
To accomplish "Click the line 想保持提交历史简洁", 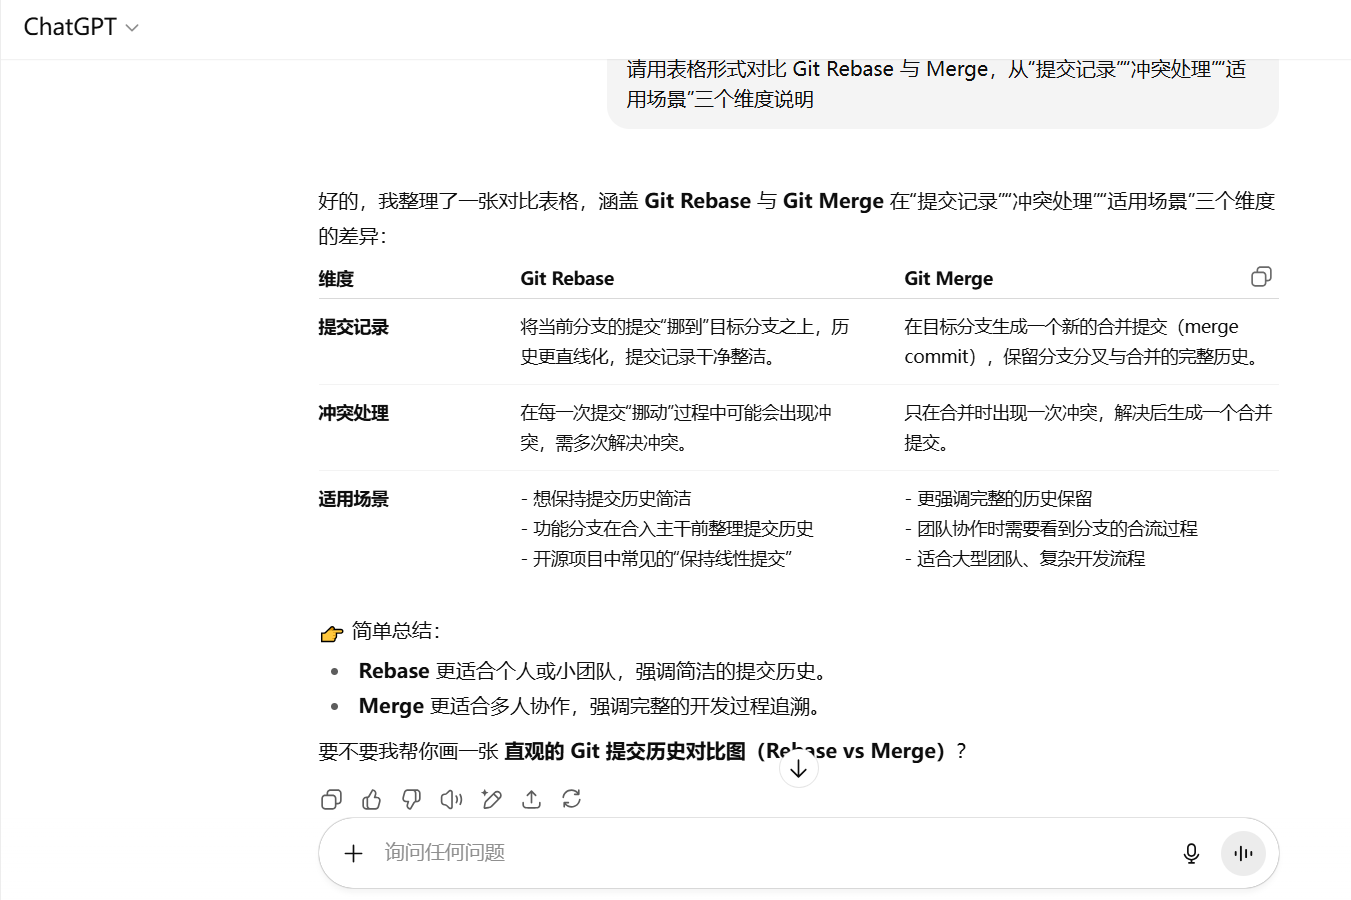I will (x=606, y=499).
